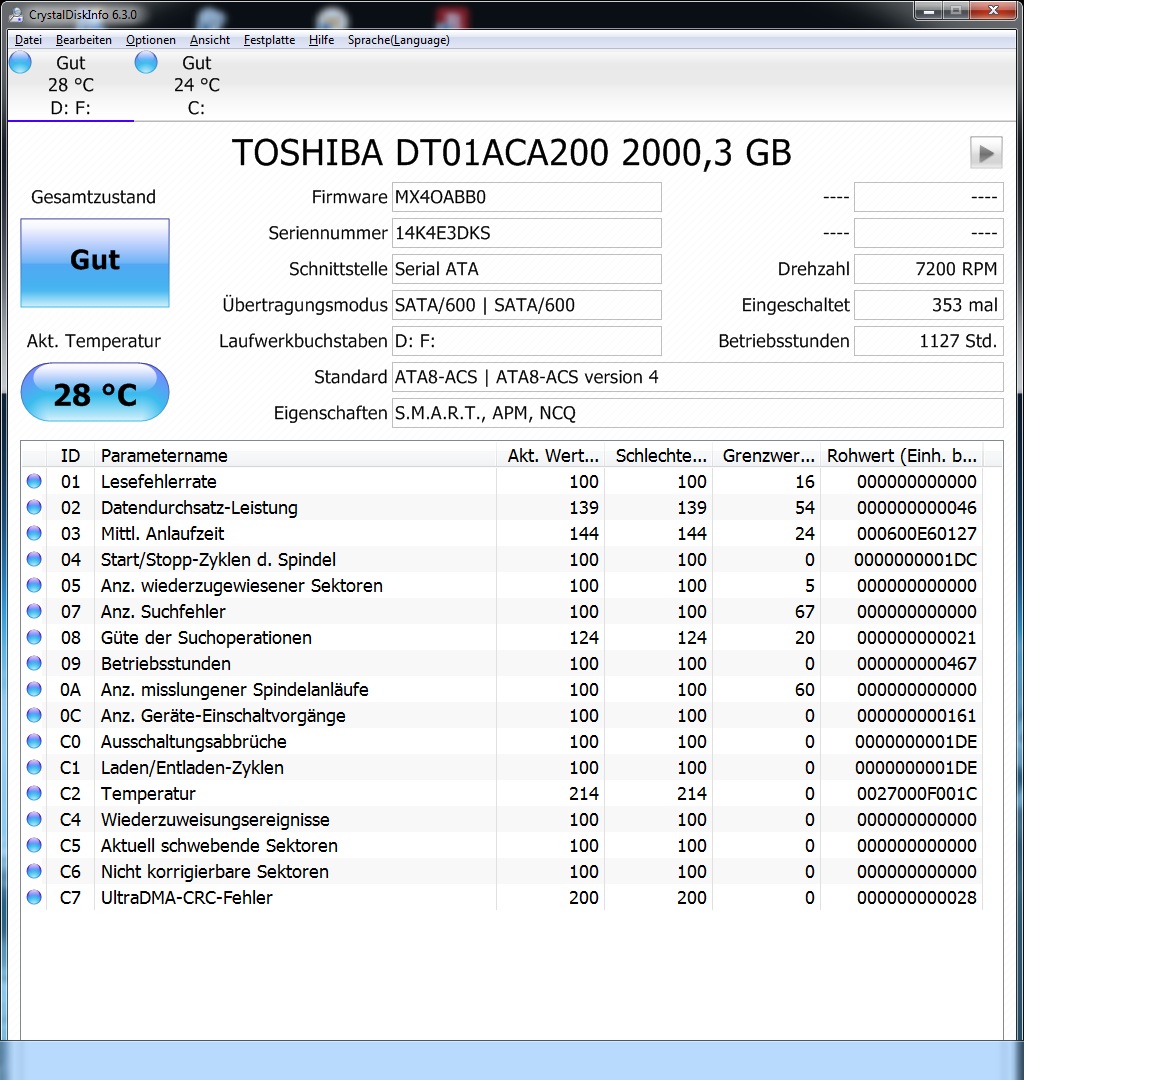
Task: Click the TOSHIBA DT01ACA200 disk title
Action: (x=511, y=153)
